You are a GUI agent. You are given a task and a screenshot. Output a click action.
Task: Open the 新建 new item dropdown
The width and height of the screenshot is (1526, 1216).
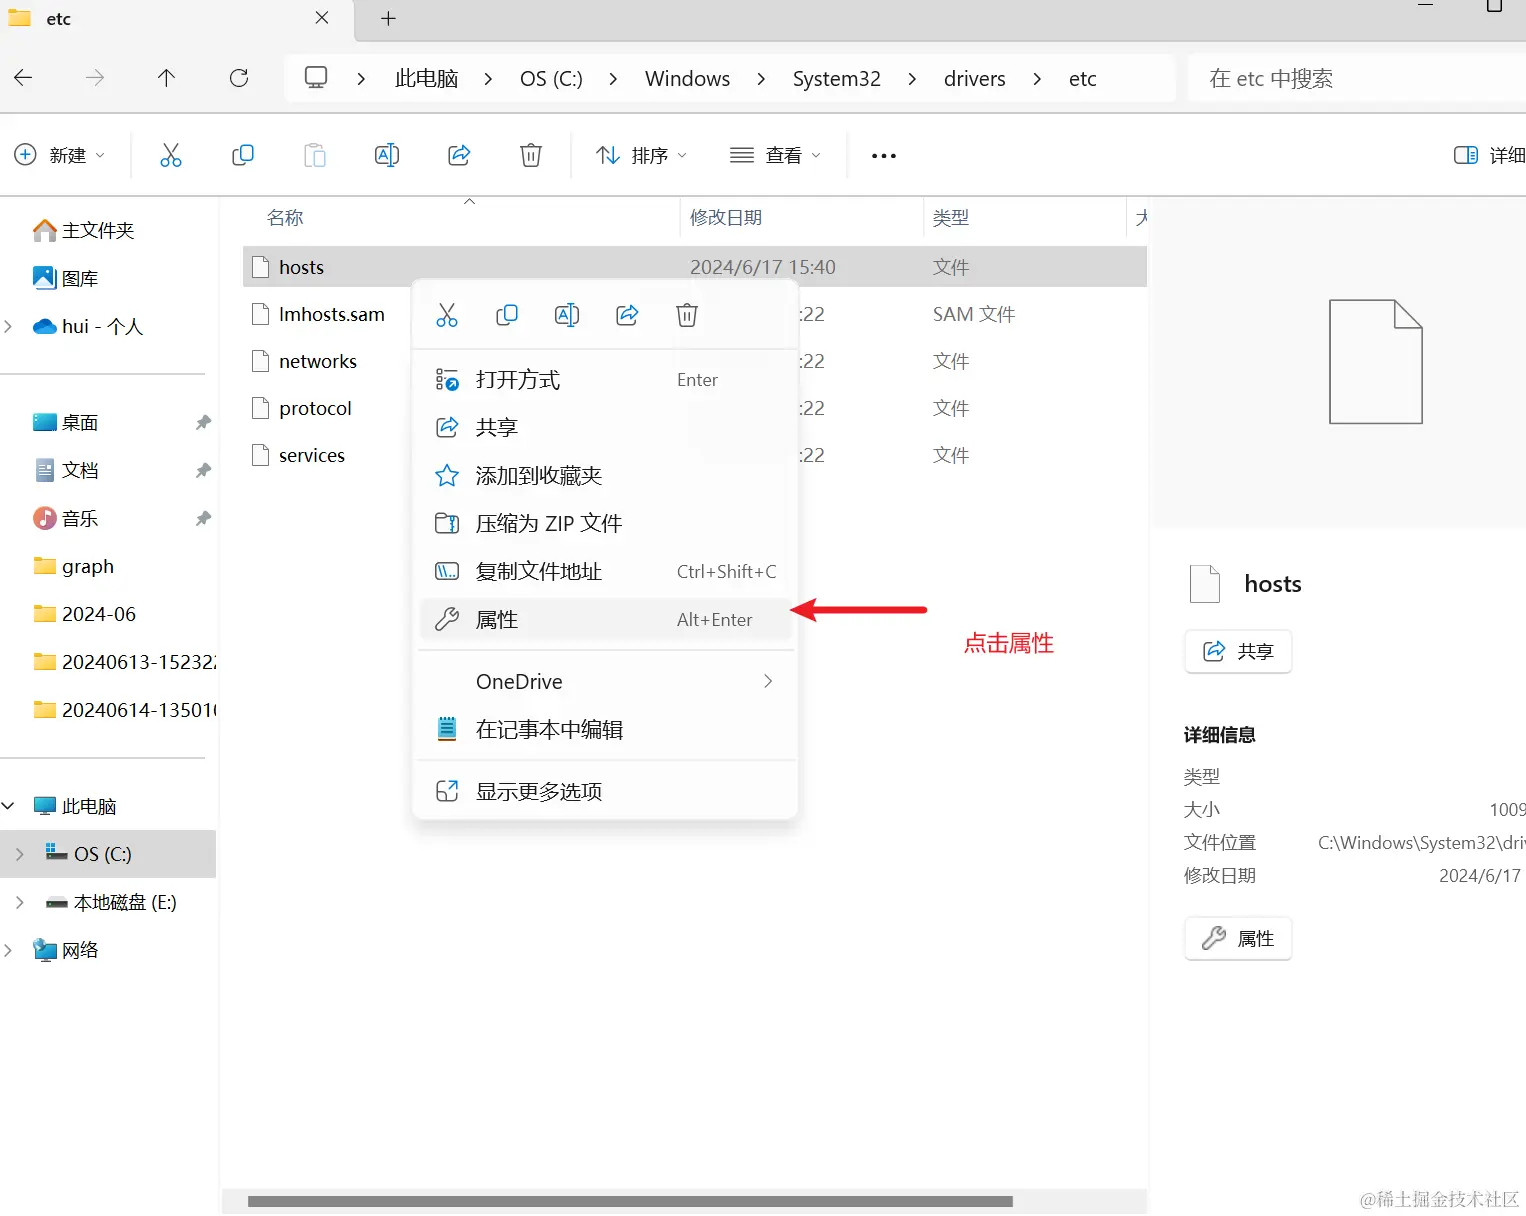pyautogui.click(x=60, y=155)
